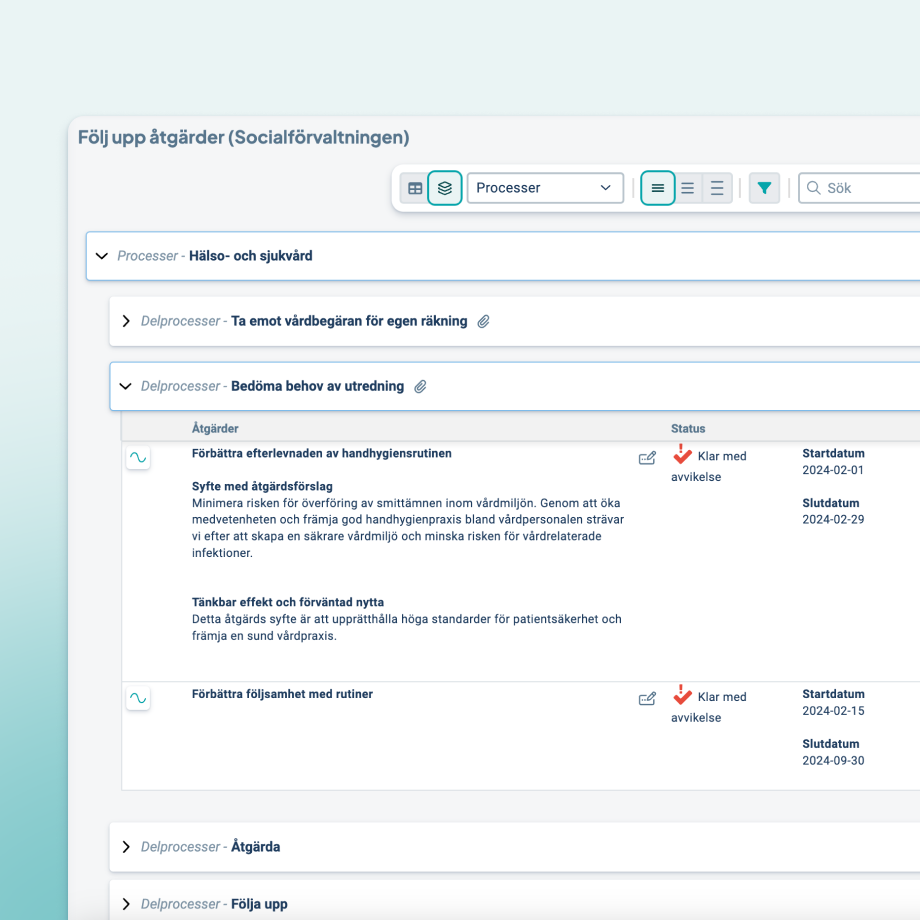Edit status for handhygiensrutinen action

(x=647, y=458)
